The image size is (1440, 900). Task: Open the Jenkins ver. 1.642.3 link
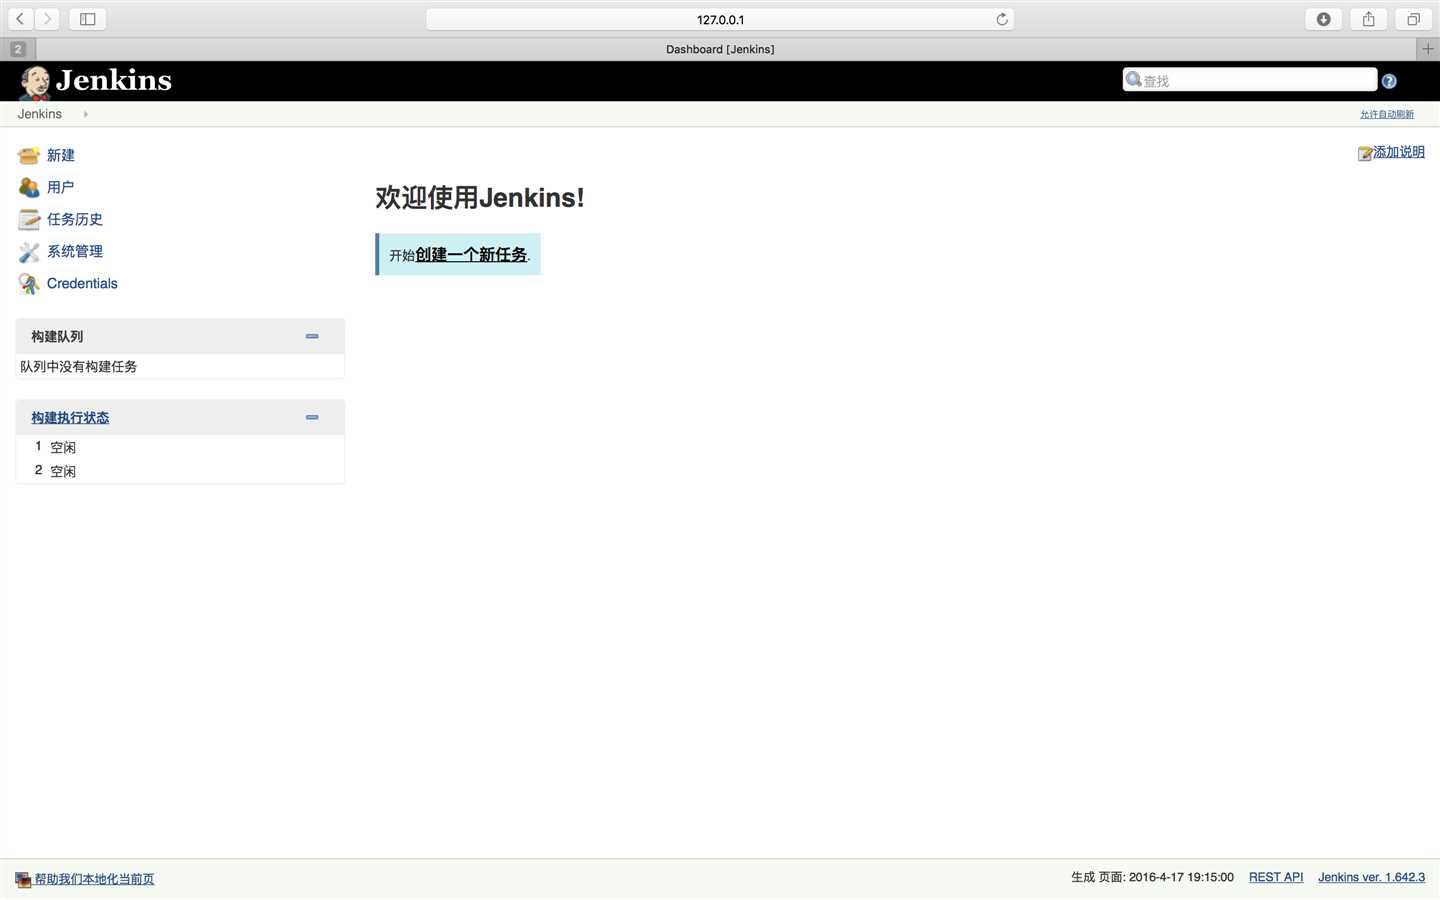(1371, 878)
